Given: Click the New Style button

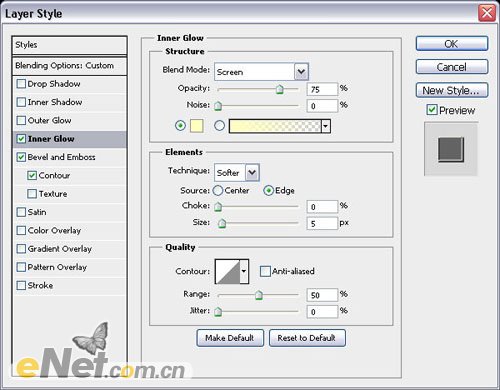Looking at the screenshot, I should pyautogui.click(x=452, y=90).
